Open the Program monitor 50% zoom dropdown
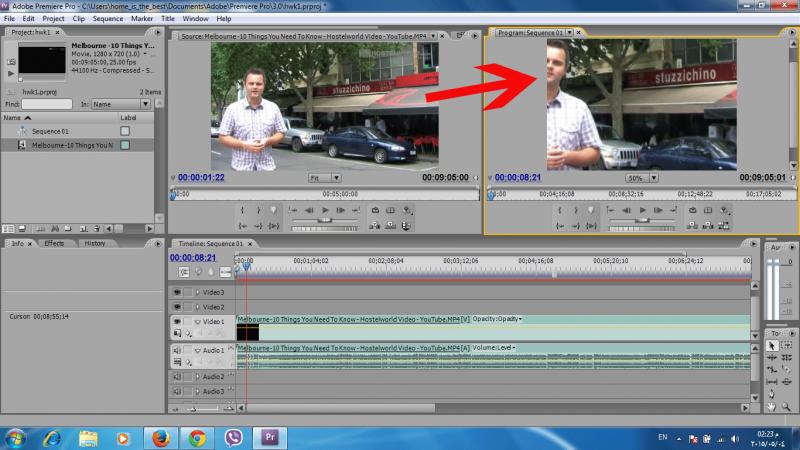 coord(641,177)
